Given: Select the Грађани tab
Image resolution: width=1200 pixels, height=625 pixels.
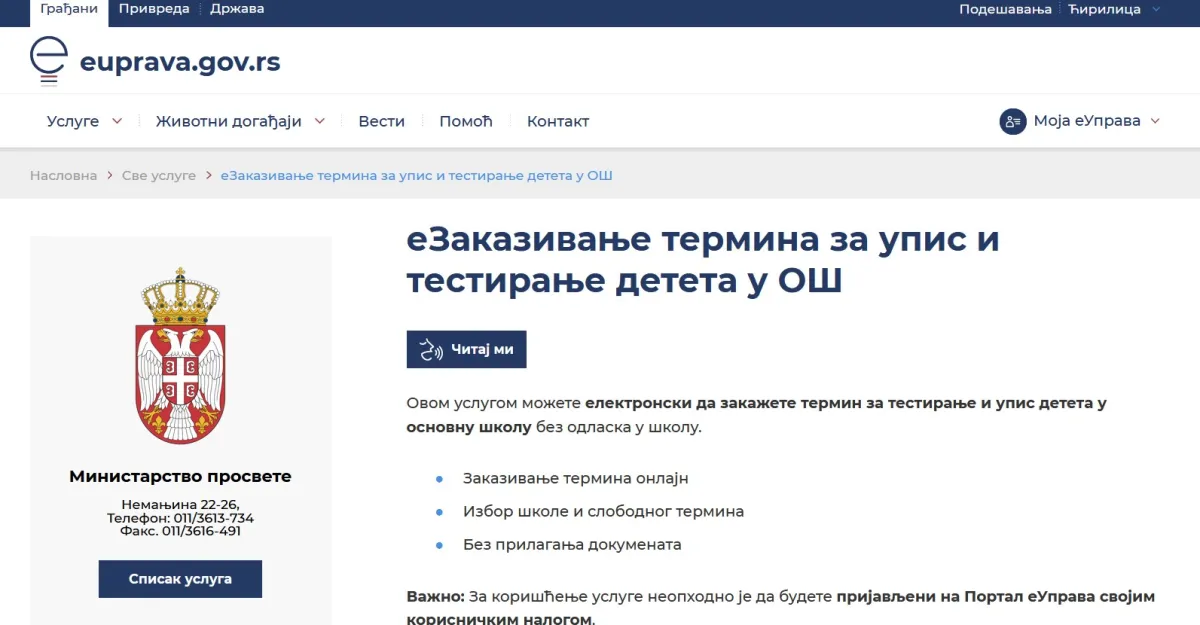Looking at the screenshot, I should [x=70, y=9].
